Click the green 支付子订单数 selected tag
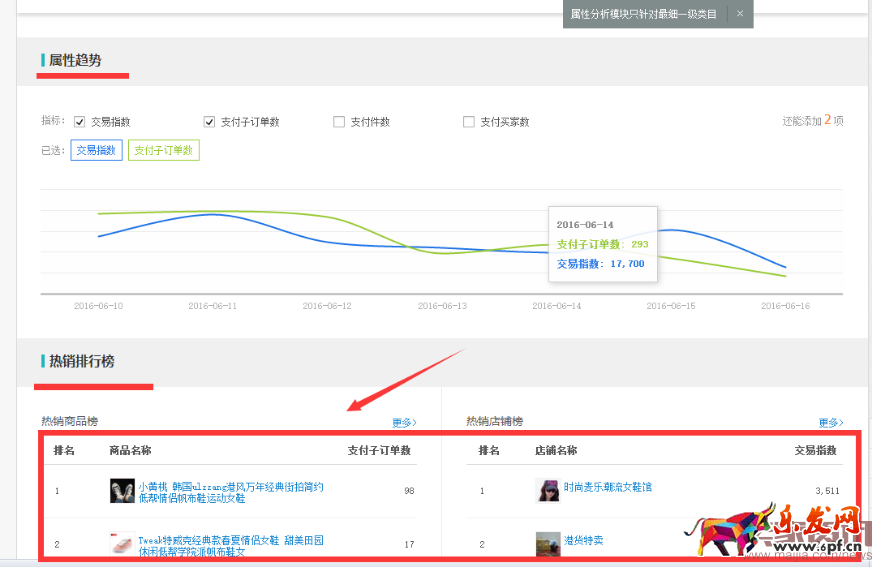The image size is (872, 567). pyautogui.click(x=166, y=150)
